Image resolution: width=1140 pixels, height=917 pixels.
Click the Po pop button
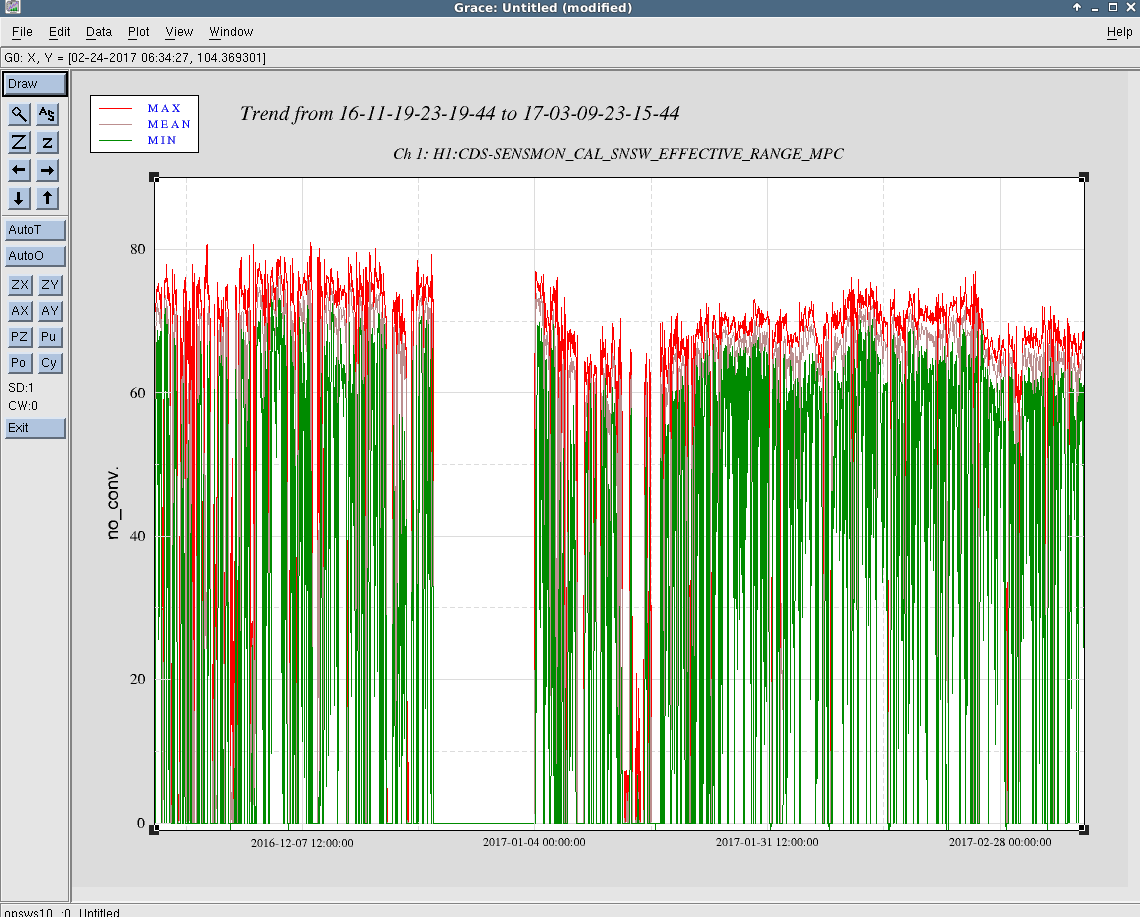pyautogui.click(x=20, y=363)
